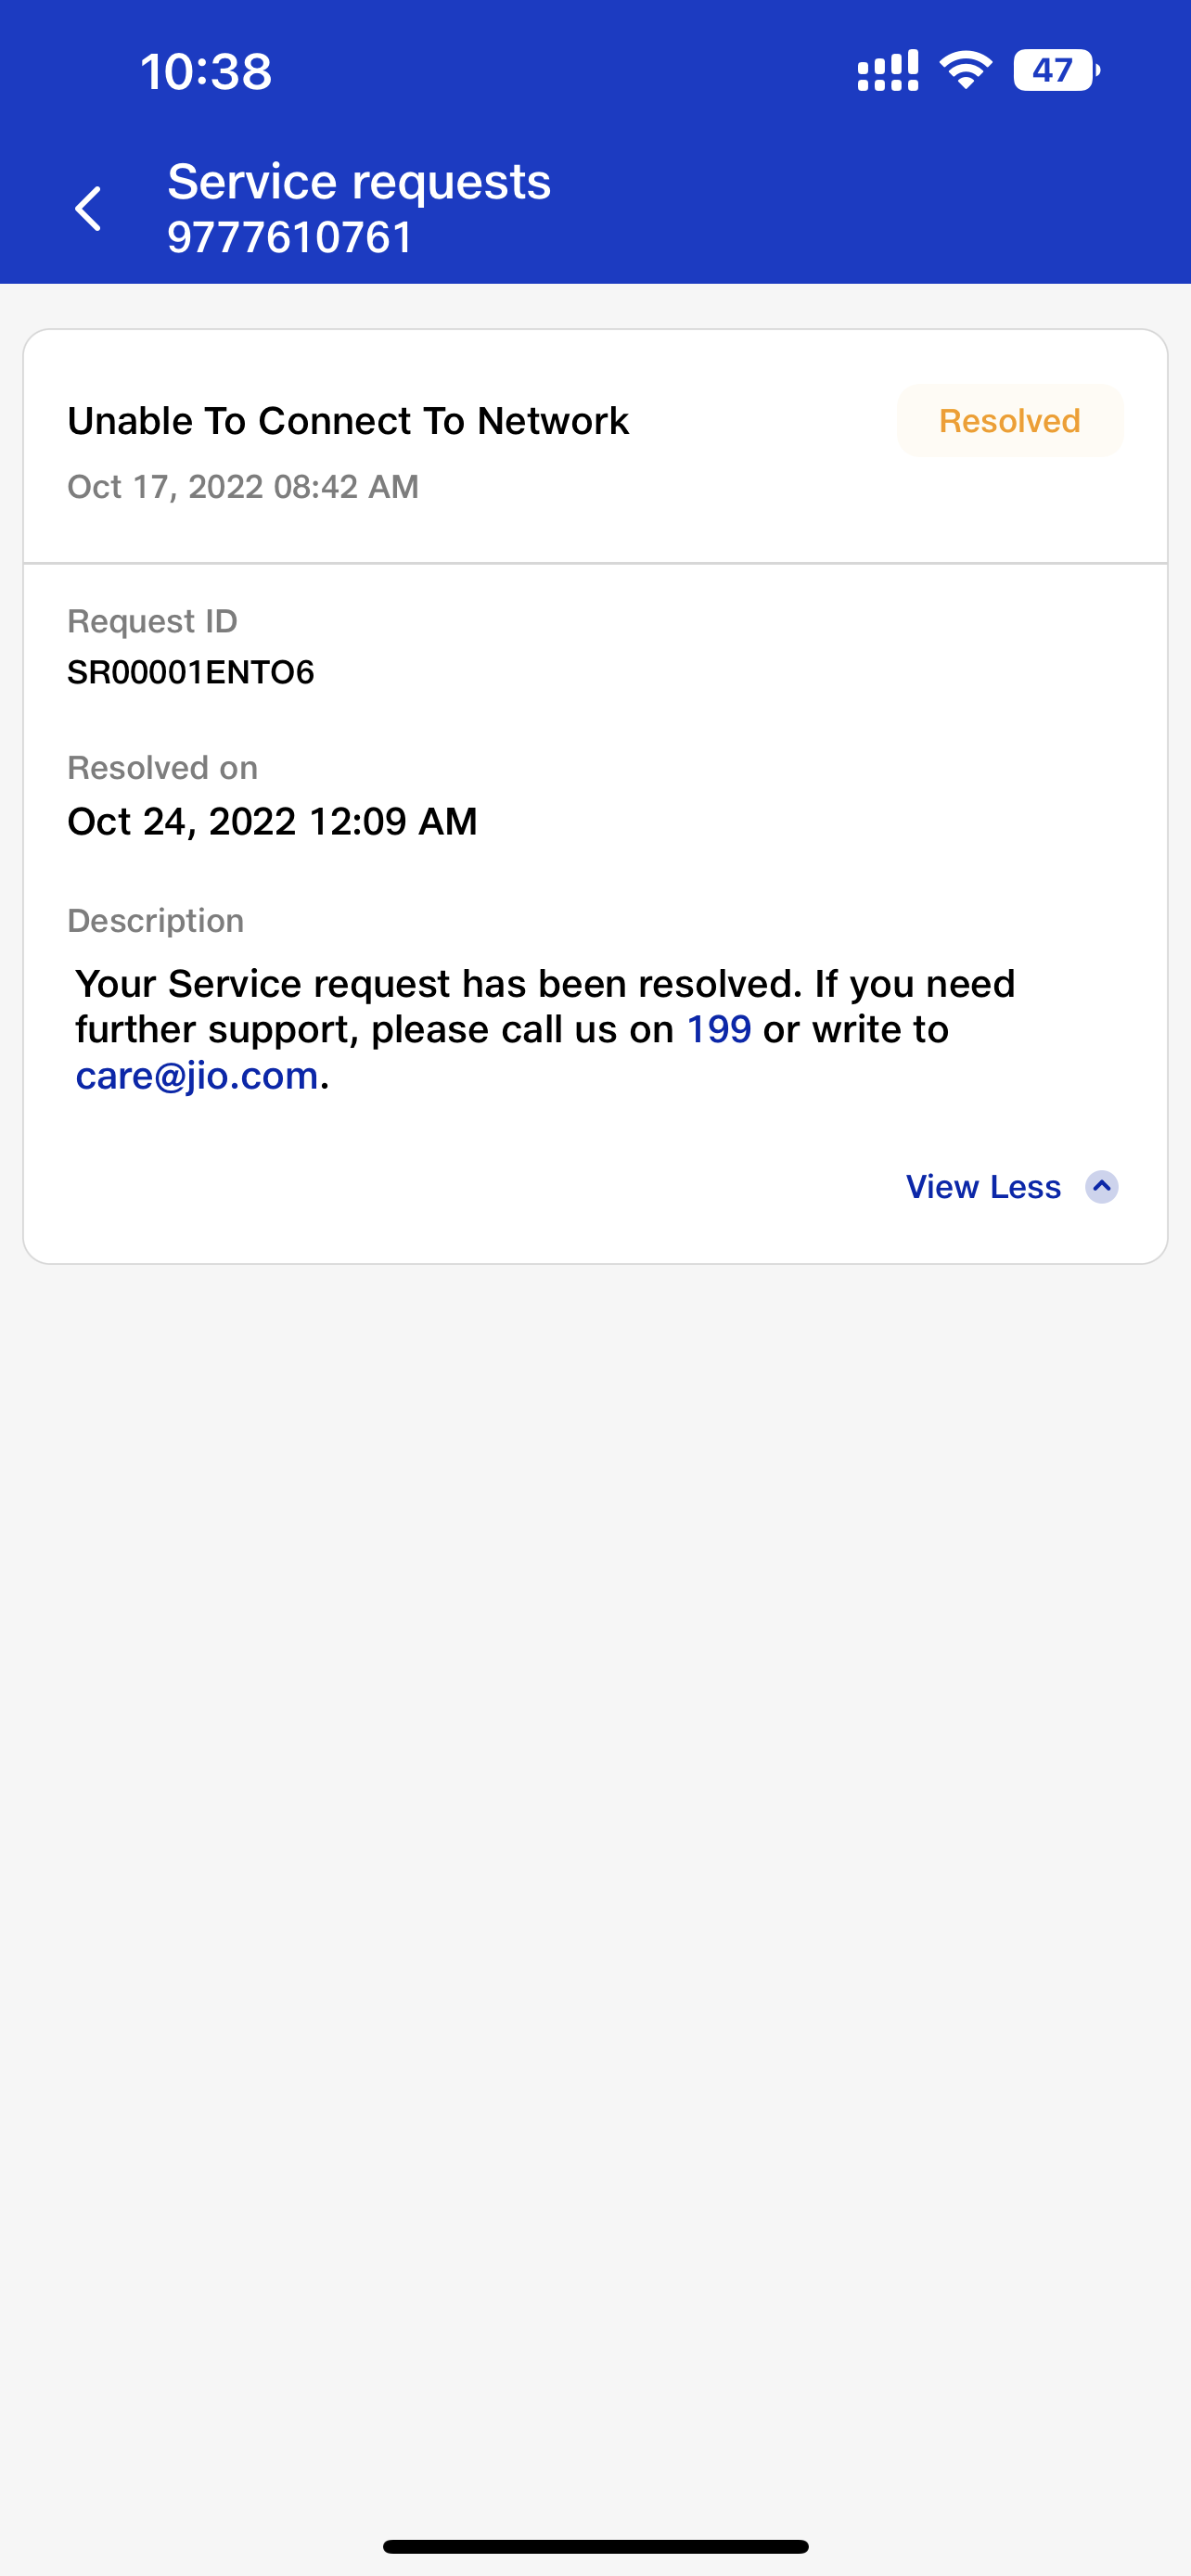Click the View Less text

click(983, 1187)
